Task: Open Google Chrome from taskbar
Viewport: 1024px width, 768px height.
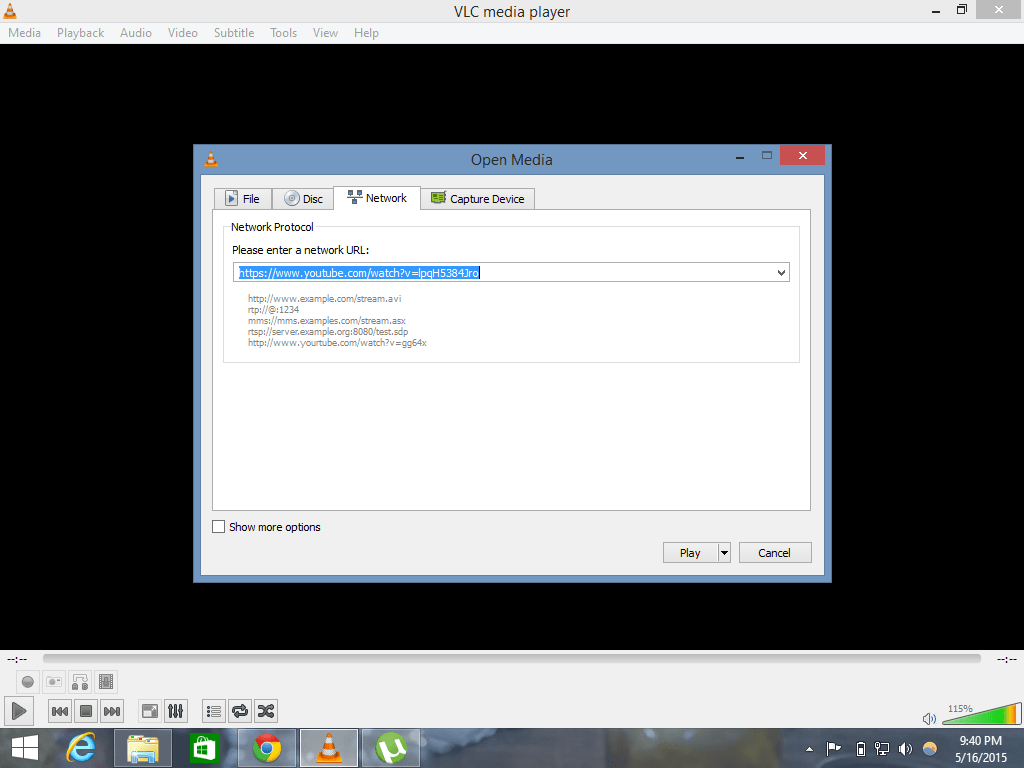Action: (267, 748)
